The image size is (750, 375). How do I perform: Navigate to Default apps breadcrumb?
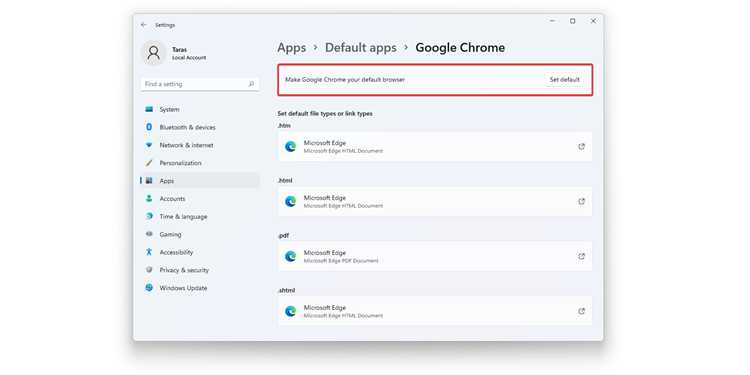361,48
